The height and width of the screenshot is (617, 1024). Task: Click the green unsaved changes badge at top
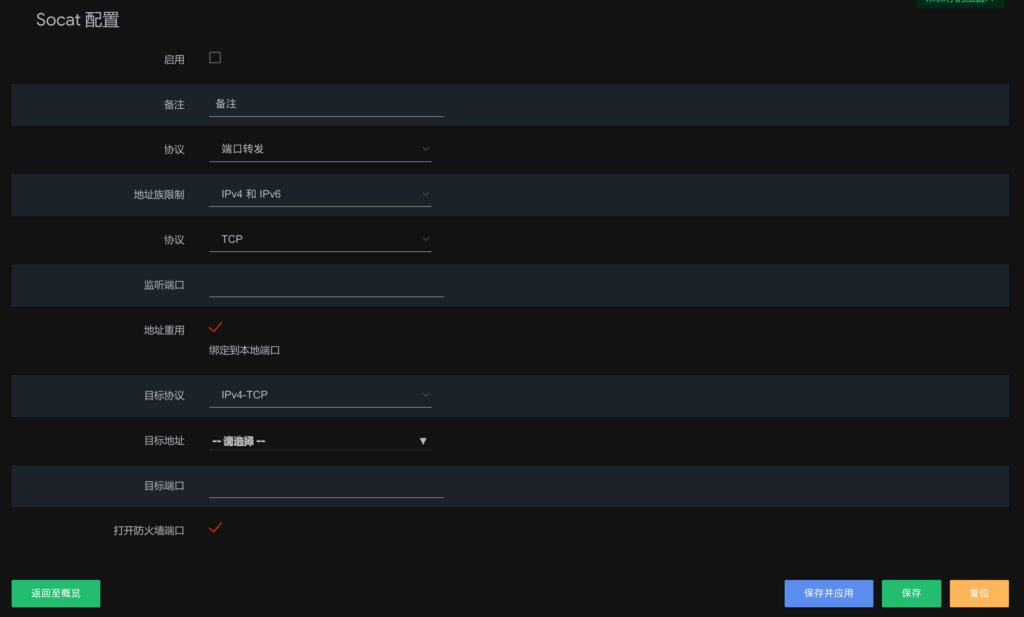[960, 3]
